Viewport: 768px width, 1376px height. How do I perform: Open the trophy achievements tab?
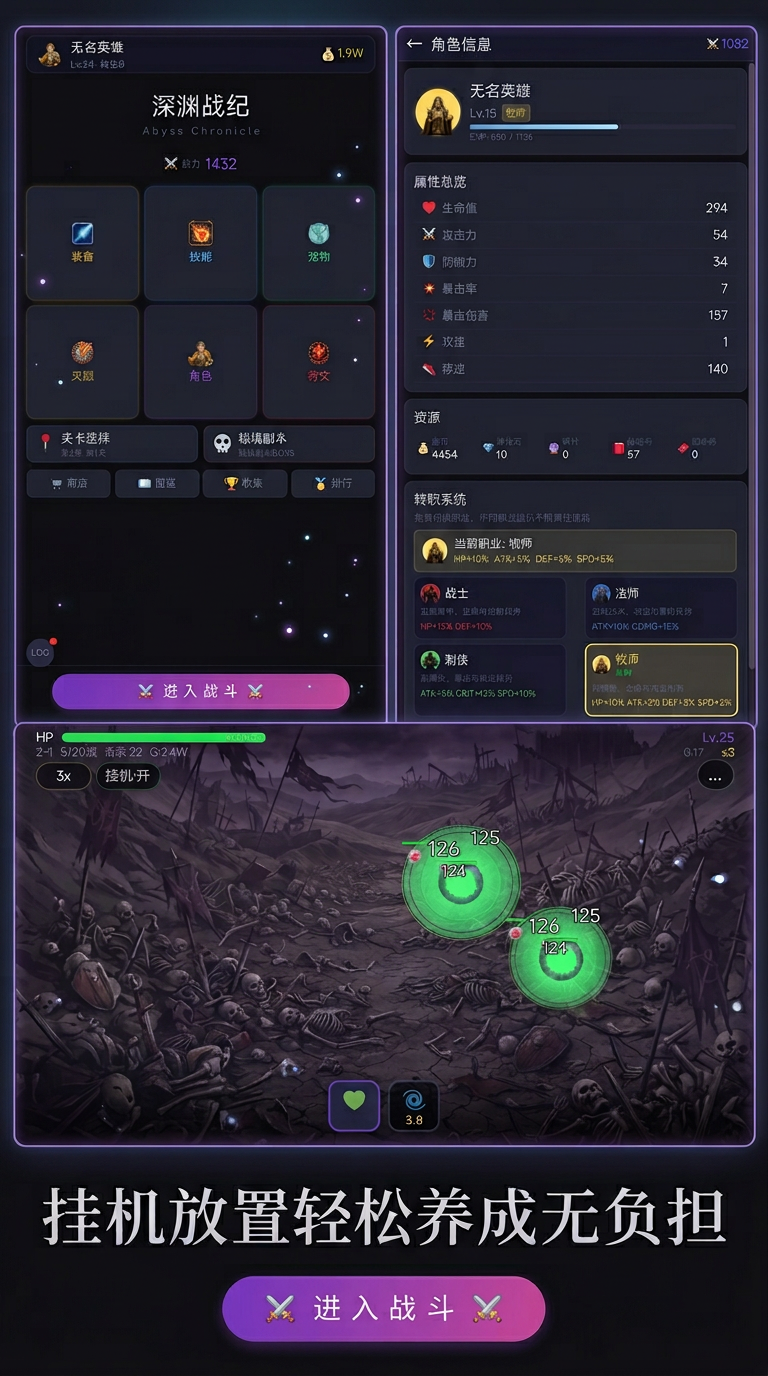(x=245, y=483)
